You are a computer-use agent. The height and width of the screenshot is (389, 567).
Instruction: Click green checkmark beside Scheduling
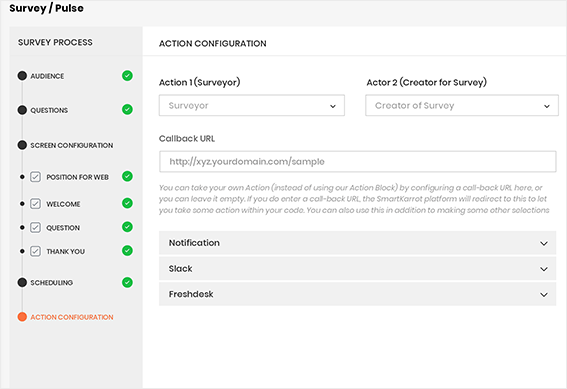coord(127,282)
